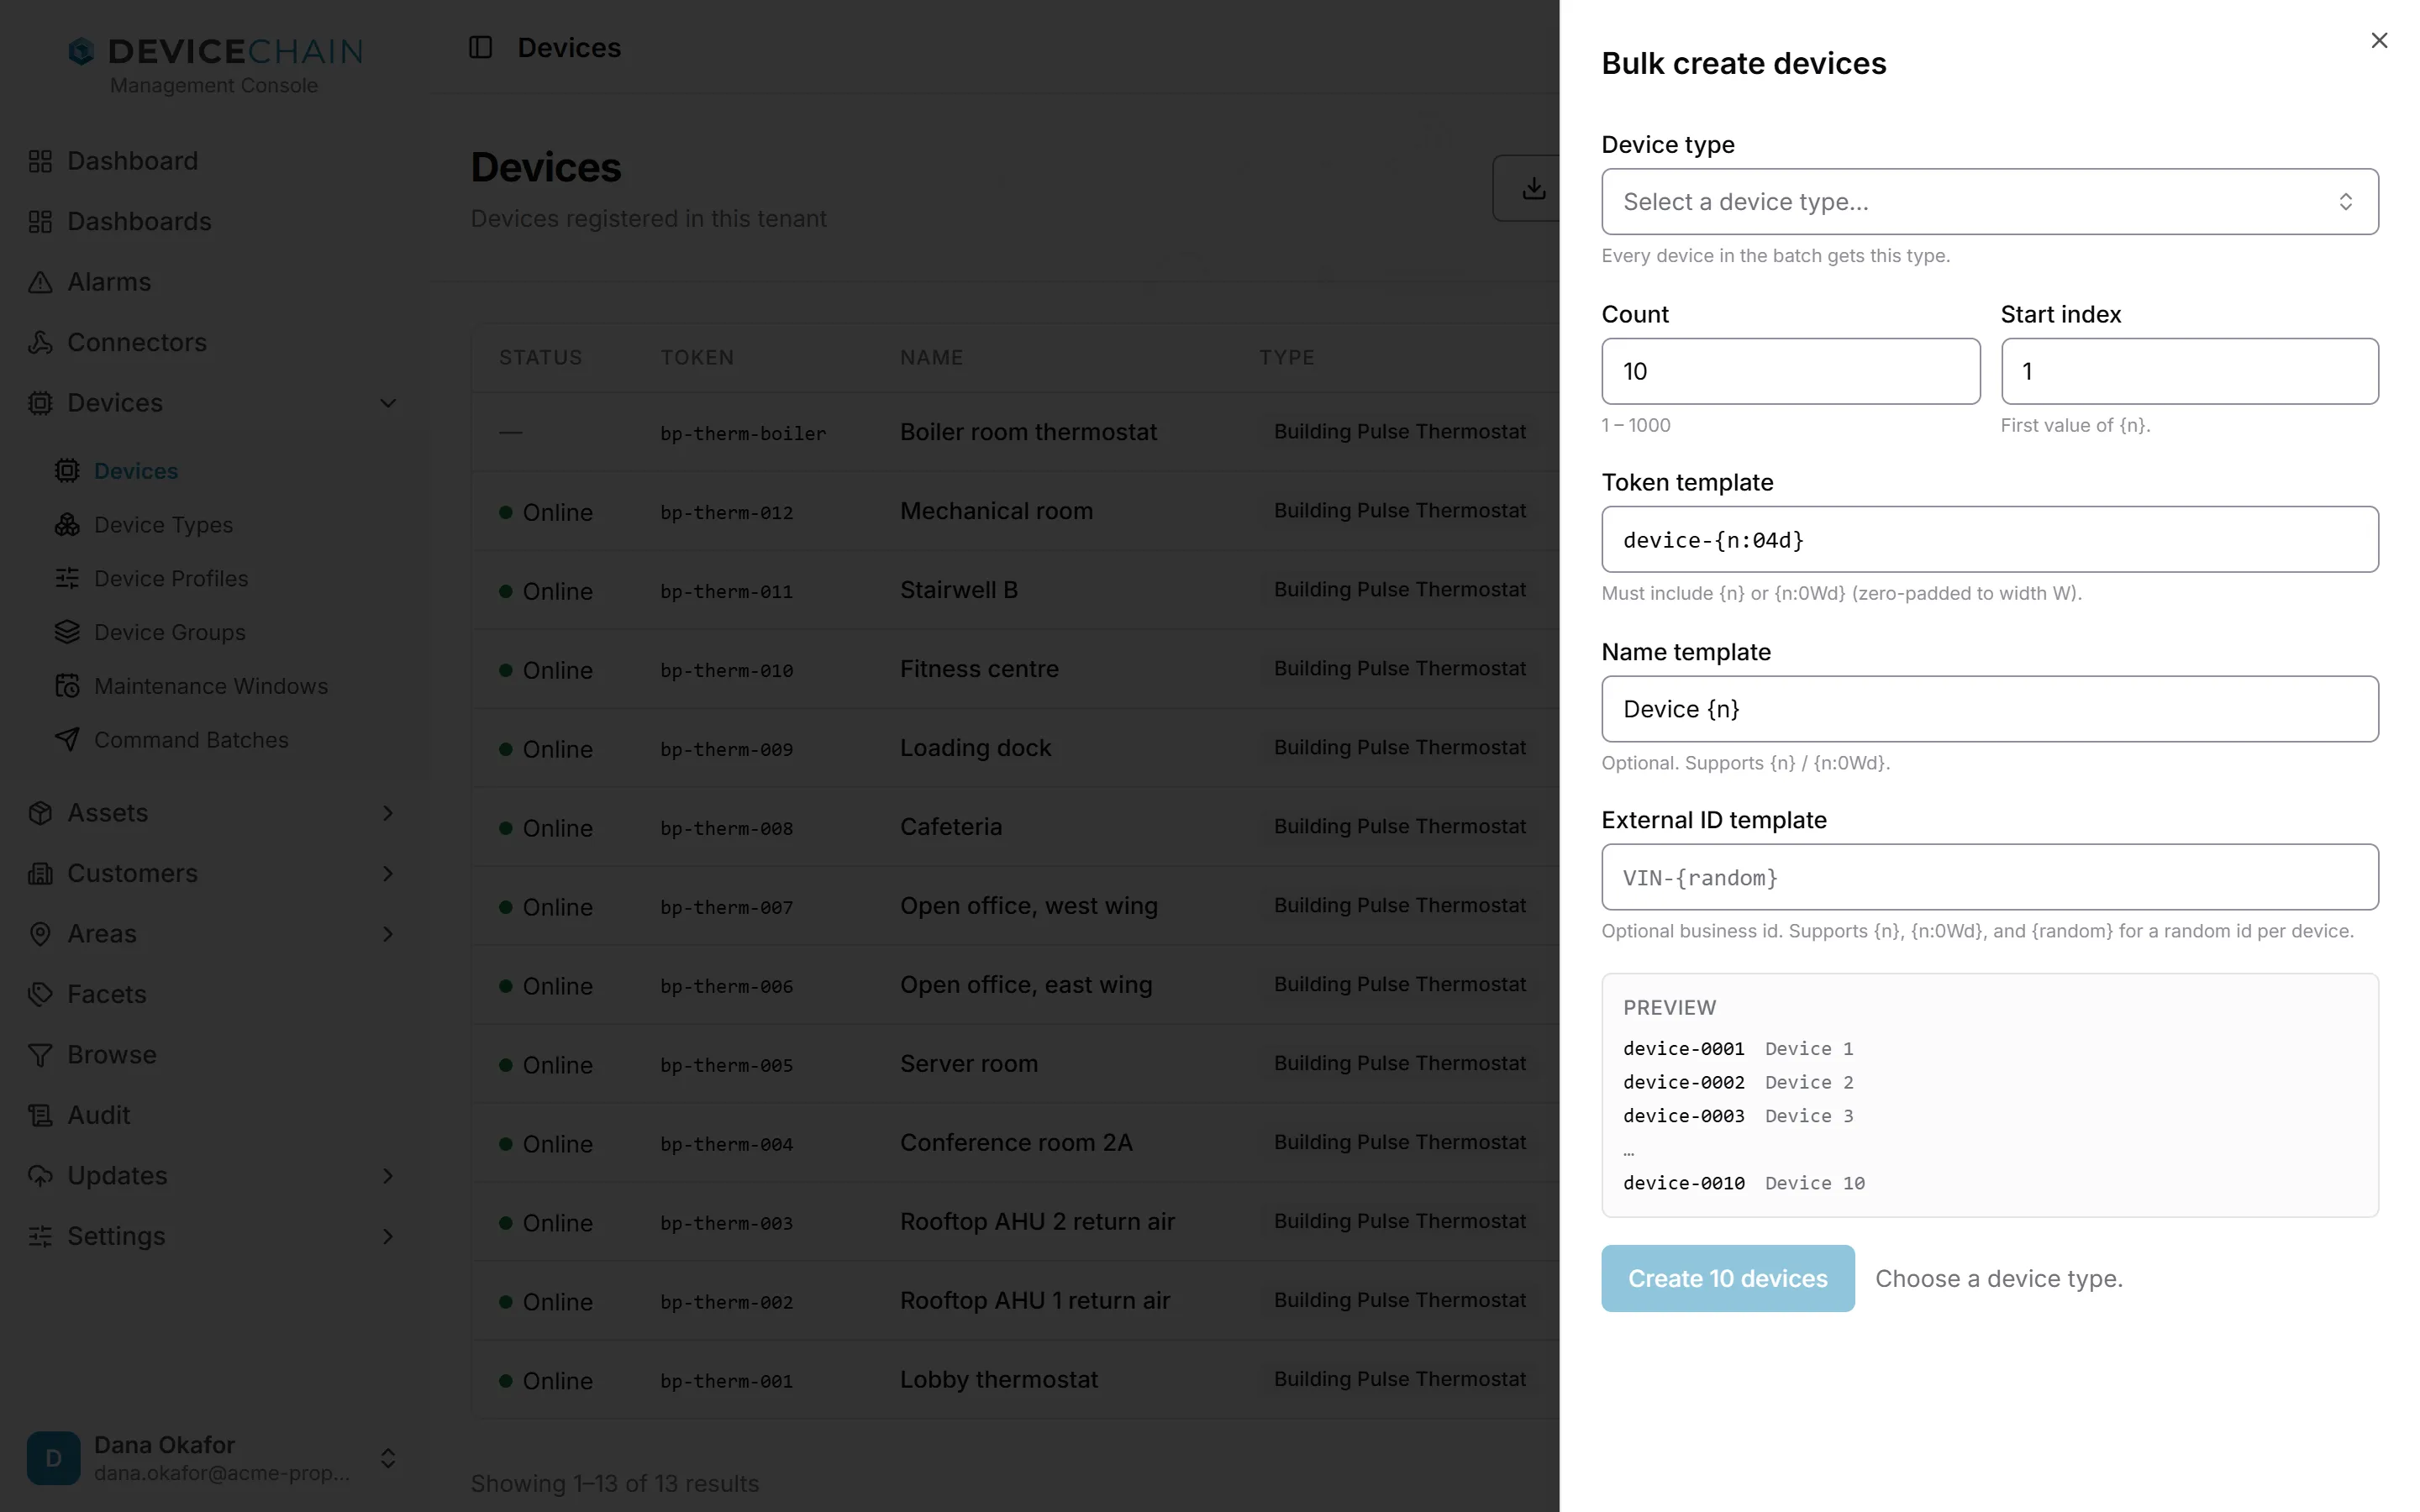Close the Bulk create devices panel
The image size is (2420, 1512).
(x=2379, y=40)
